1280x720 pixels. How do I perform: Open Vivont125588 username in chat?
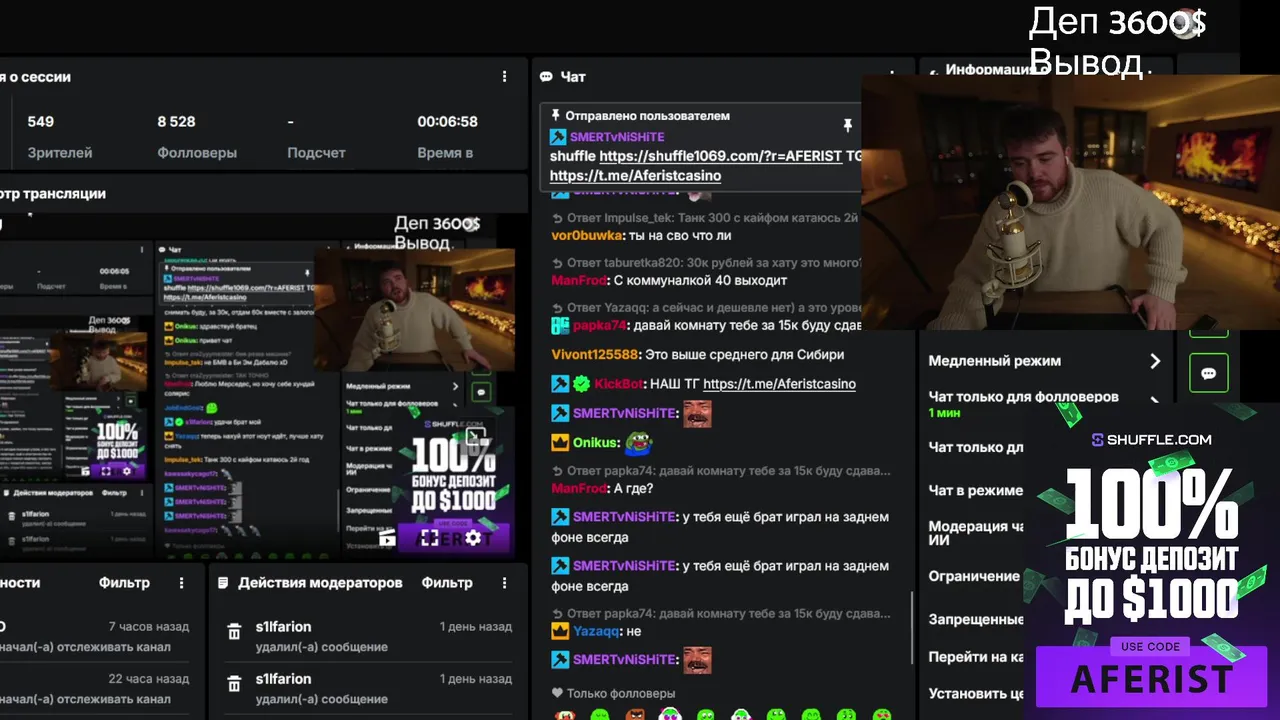(x=594, y=355)
